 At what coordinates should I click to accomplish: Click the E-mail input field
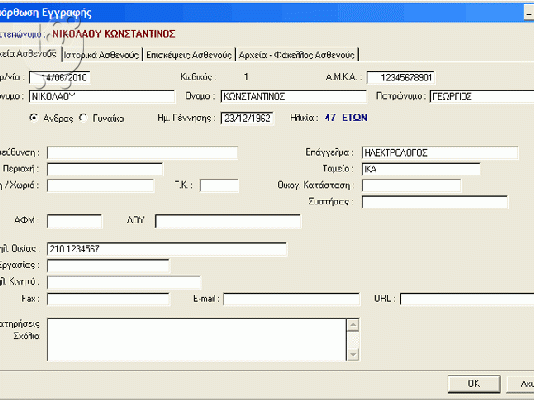coord(291,299)
